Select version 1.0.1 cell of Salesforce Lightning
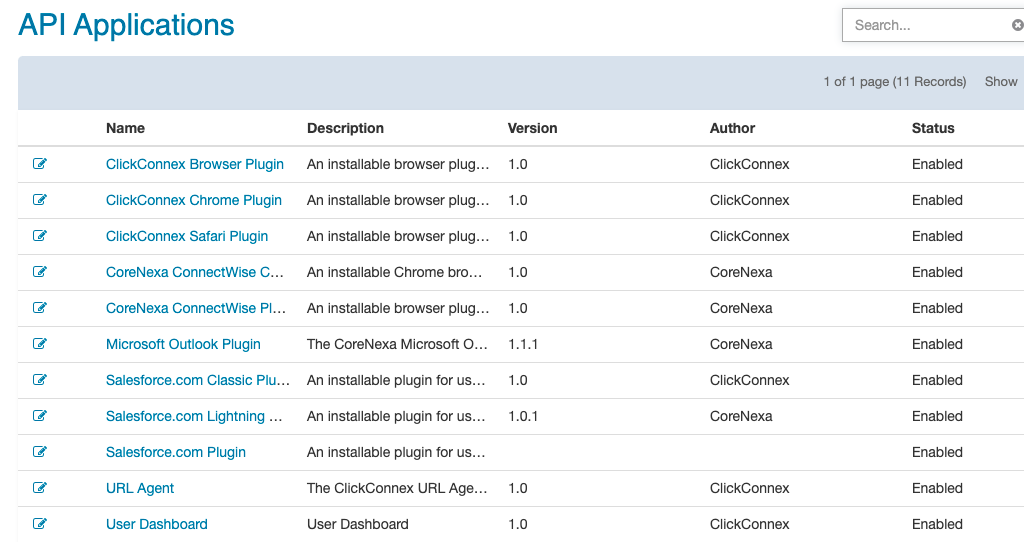The height and width of the screenshot is (542, 1024). 523,416
